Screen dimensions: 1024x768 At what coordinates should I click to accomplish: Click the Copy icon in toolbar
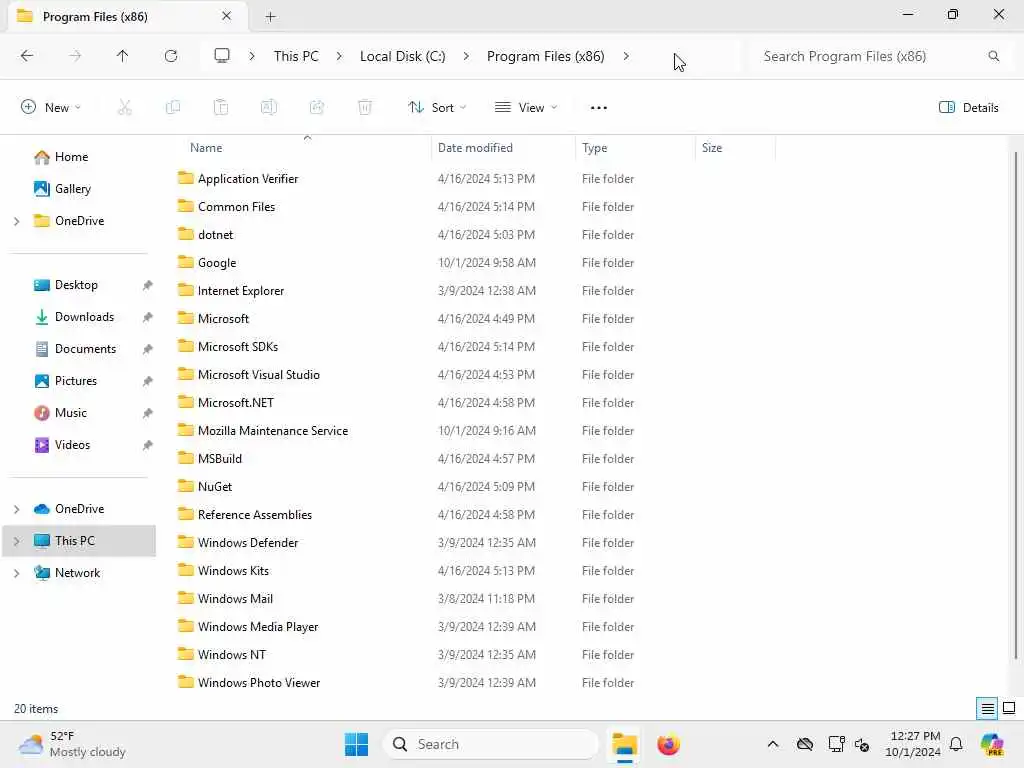click(172, 107)
